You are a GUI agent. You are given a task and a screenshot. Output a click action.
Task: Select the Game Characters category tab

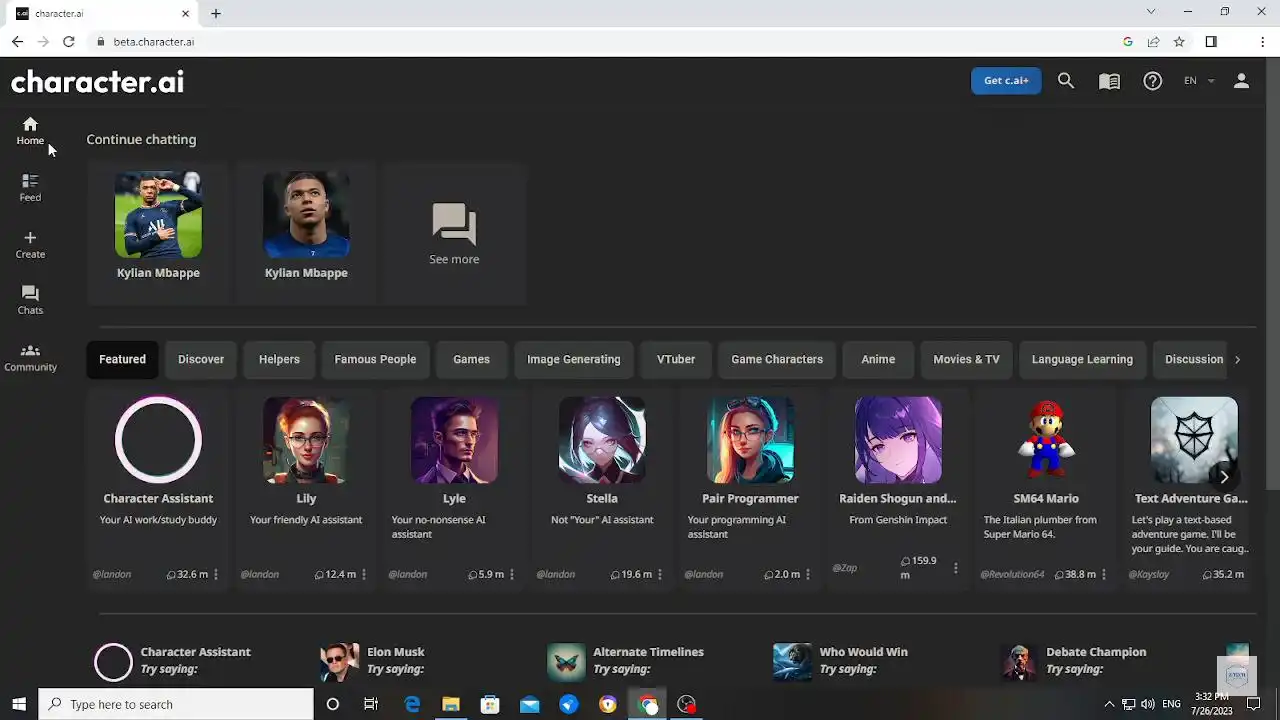(x=777, y=359)
